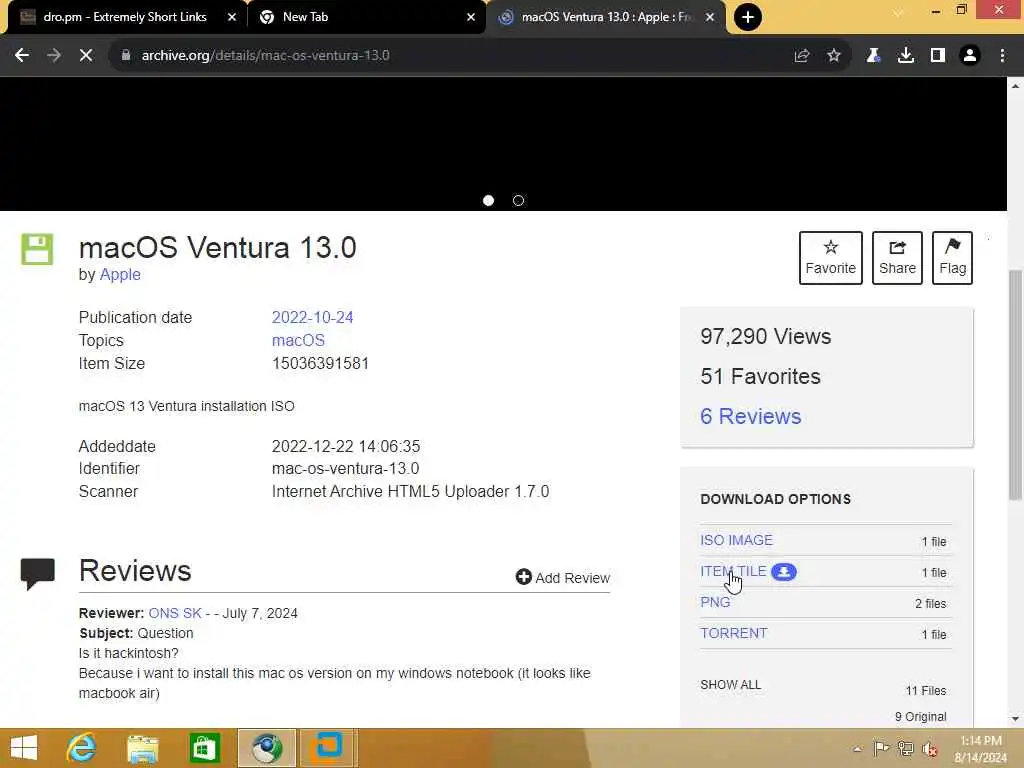Click the green floppy disk software icon
This screenshot has height=768, width=1024.
click(37, 249)
